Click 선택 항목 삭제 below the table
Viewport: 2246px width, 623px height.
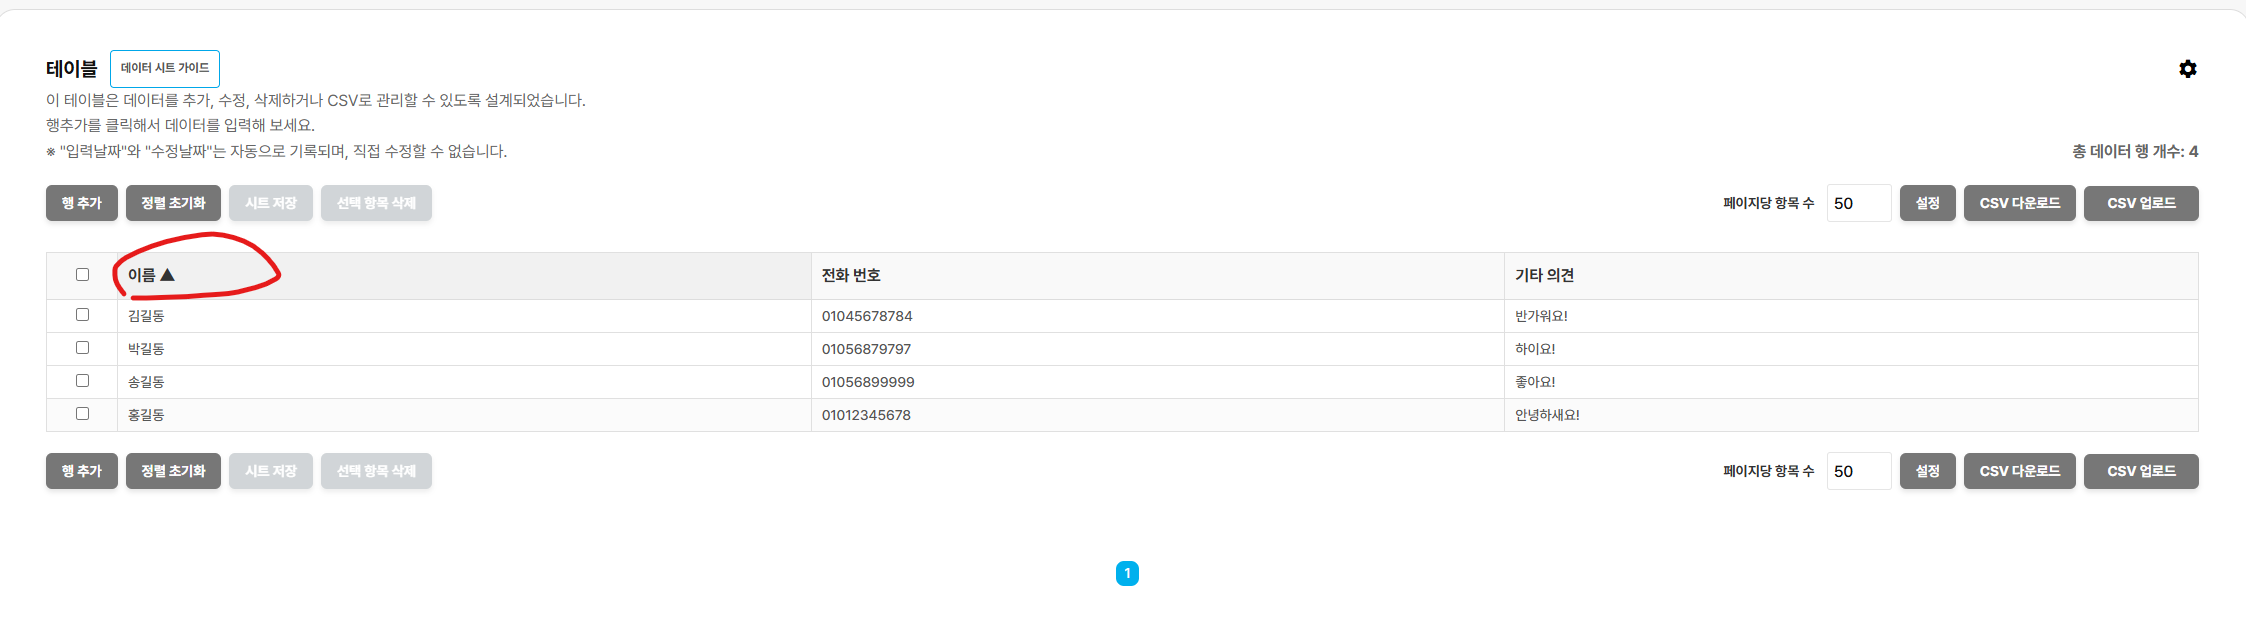(x=376, y=471)
